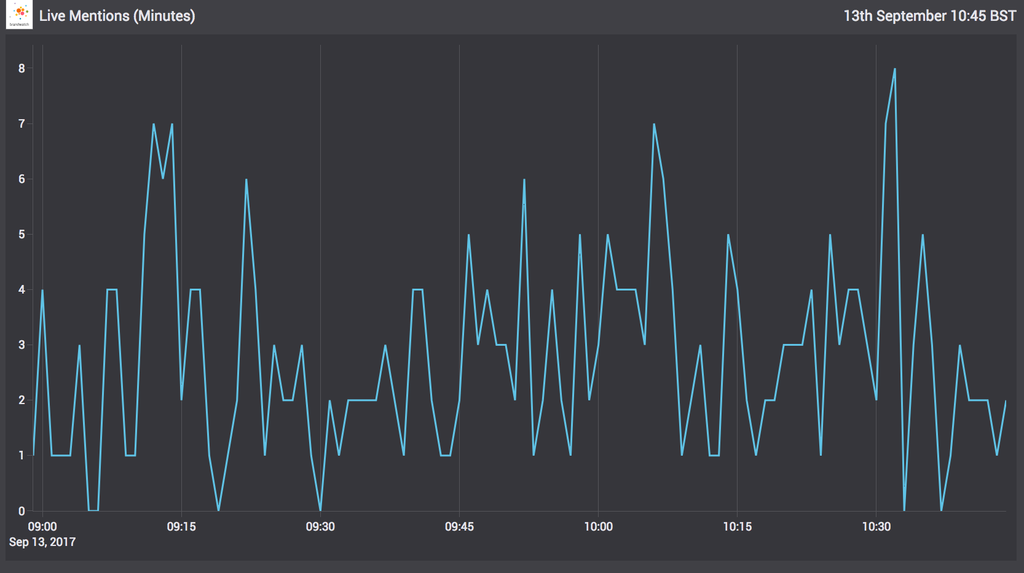The height and width of the screenshot is (573, 1024).
Task: Click the Brandwatch logo icon
Action: pos(19,16)
